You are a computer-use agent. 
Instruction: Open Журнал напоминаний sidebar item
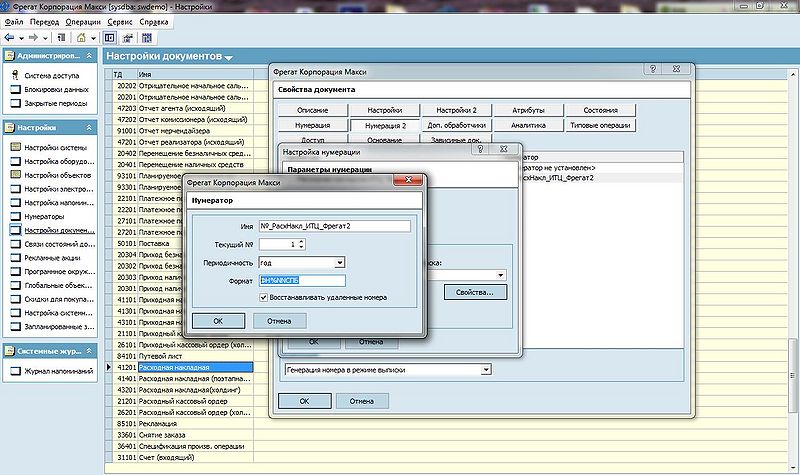pyautogui.click(x=58, y=371)
